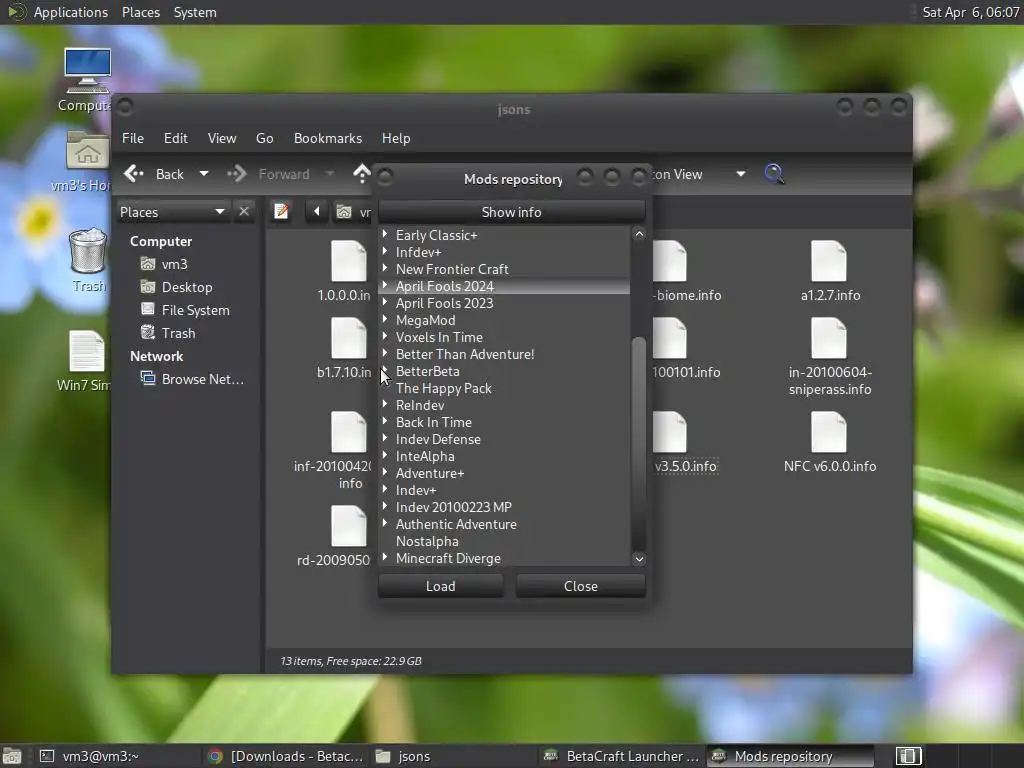Click the Back arrow in jsons toolbar
Viewport: 1024px width, 768px height.
pos(135,174)
